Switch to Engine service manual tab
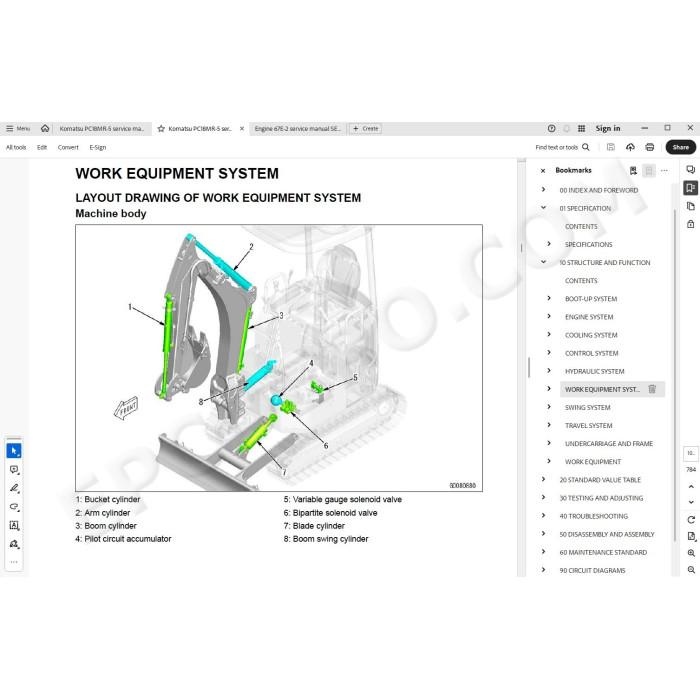700x700 pixels. pos(297,129)
